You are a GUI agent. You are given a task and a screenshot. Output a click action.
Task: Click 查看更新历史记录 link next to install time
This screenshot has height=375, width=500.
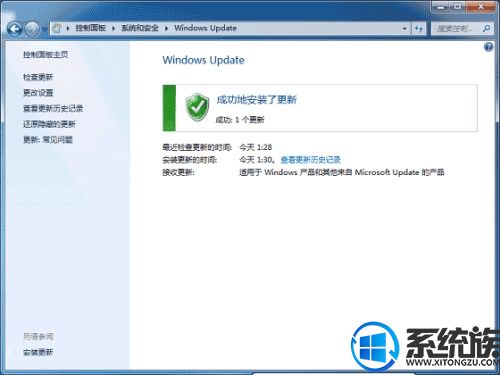pyautogui.click(x=311, y=160)
